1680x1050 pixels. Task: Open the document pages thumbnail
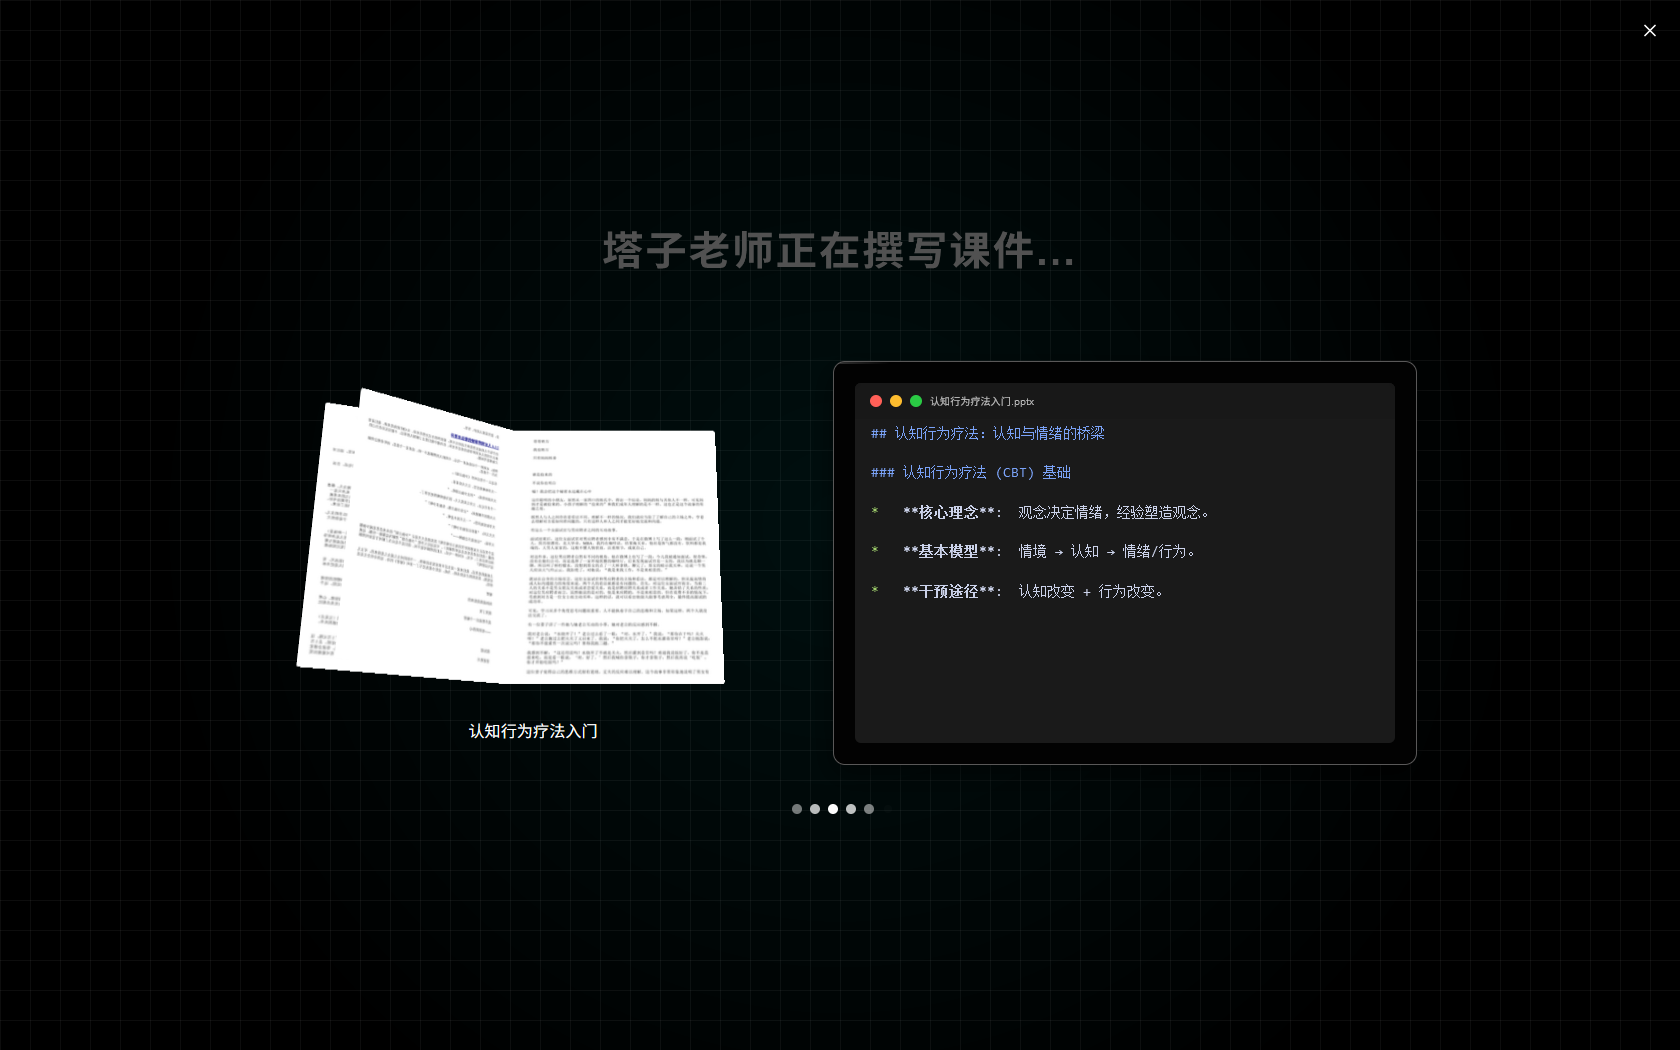pyautogui.click(x=511, y=537)
